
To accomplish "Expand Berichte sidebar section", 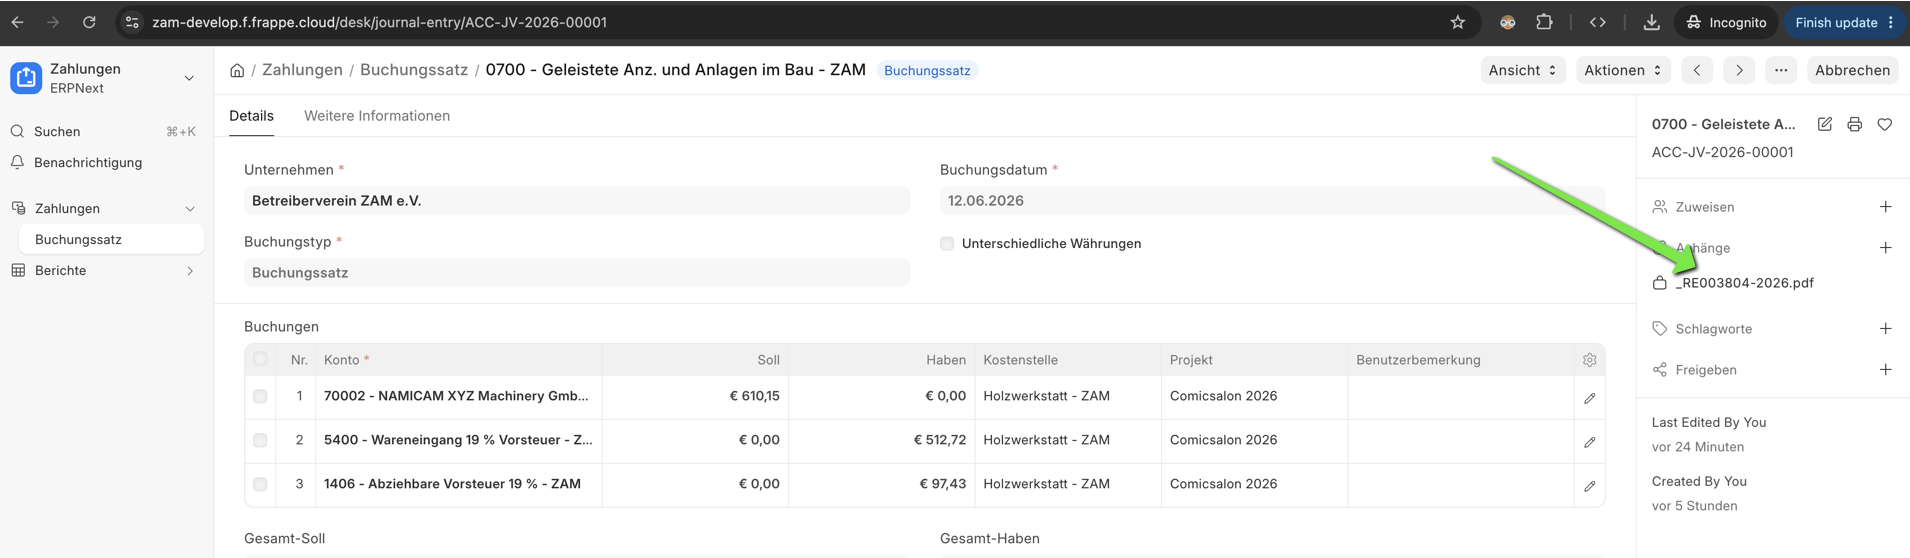I will pyautogui.click(x=190, y=270).
